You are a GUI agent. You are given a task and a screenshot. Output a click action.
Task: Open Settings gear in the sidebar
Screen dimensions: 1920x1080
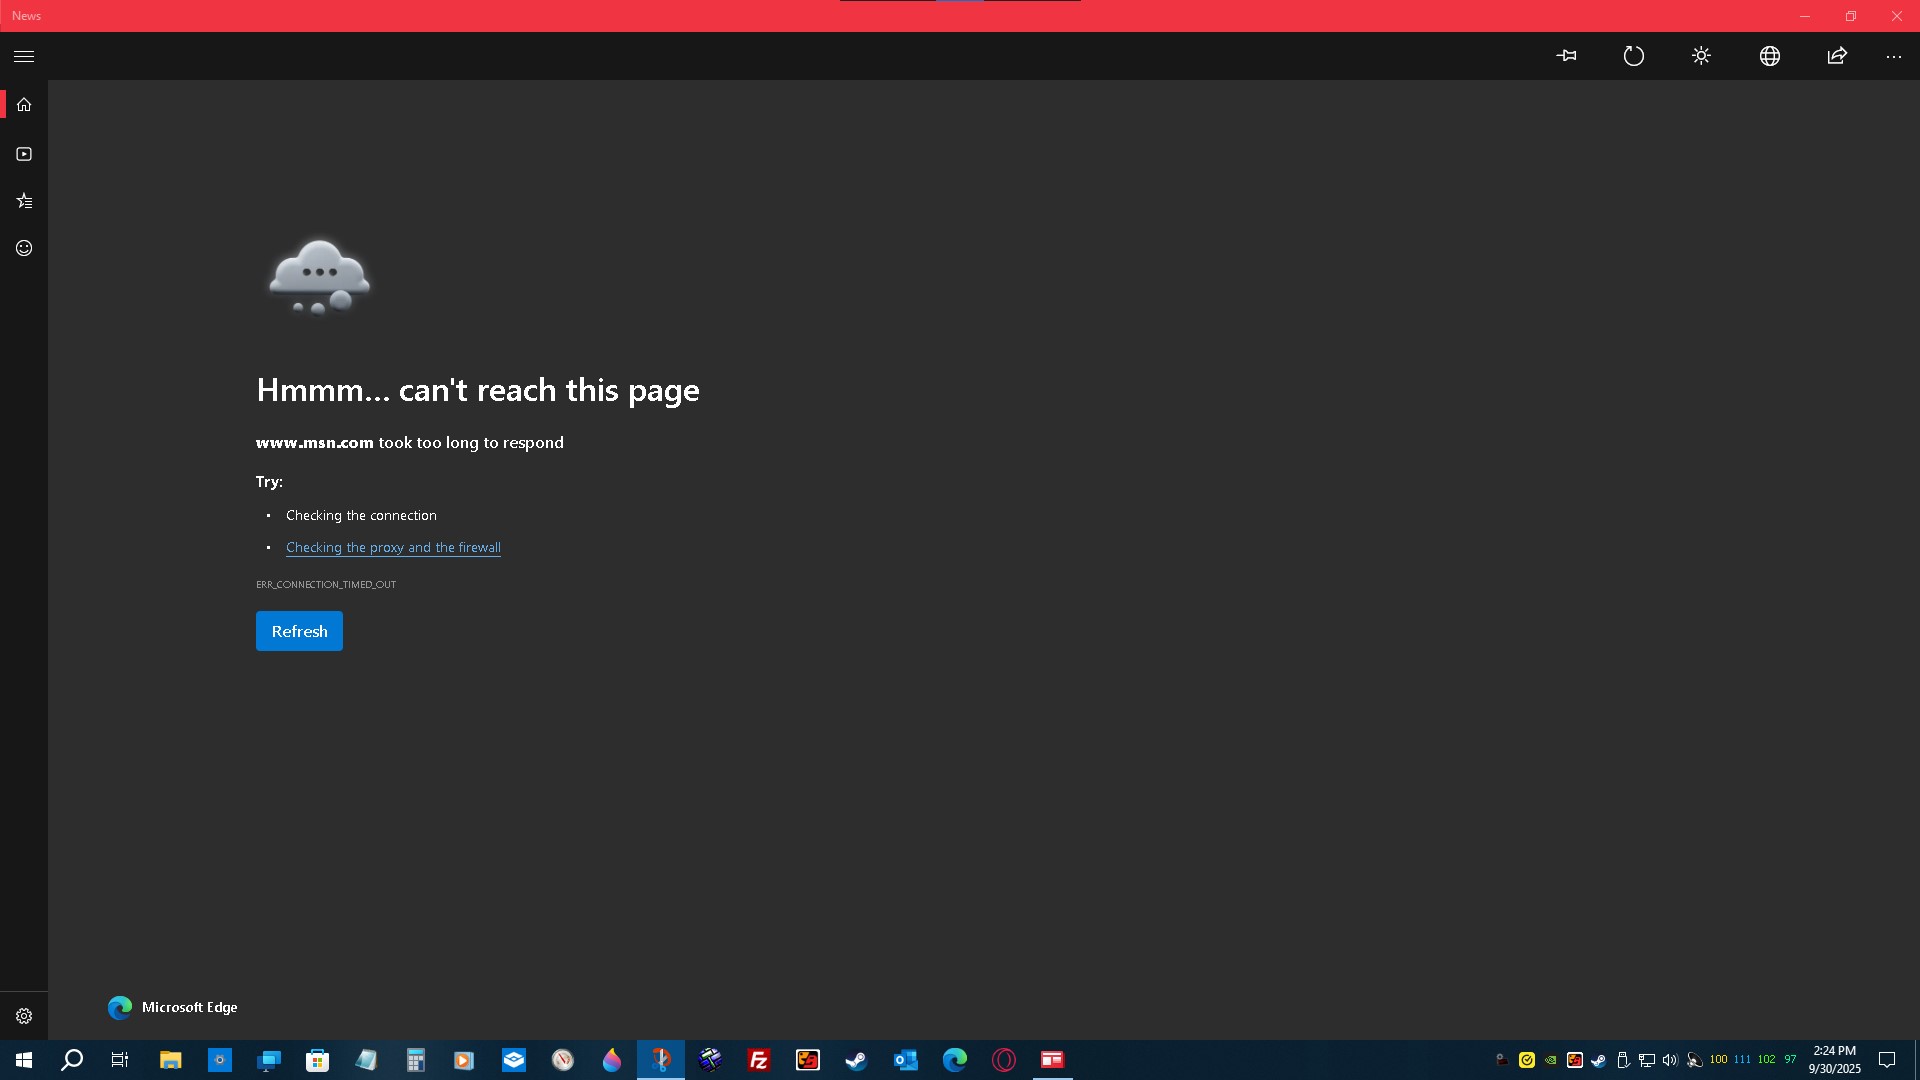pos(24,1016)
